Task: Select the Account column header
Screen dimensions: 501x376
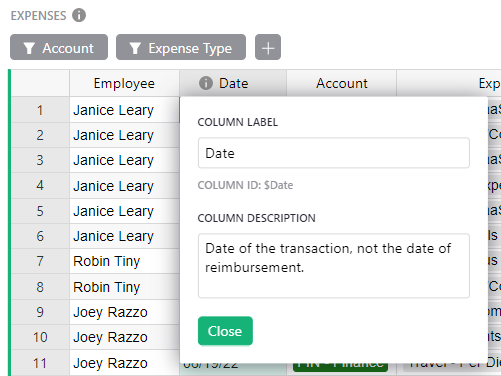Action: tap(342, 83)
